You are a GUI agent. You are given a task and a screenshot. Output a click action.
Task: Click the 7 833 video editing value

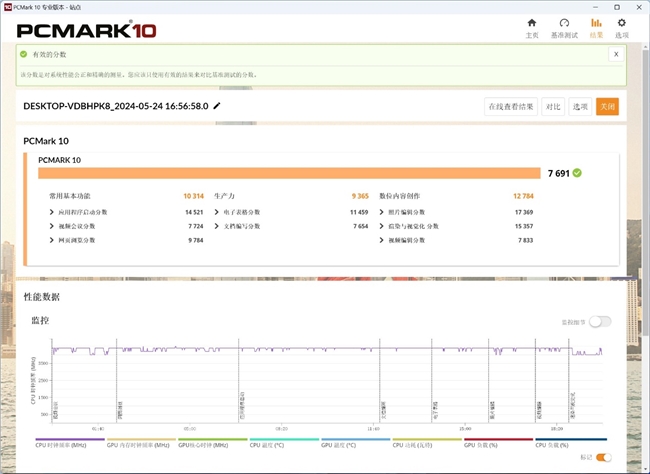tap(526, 240)
